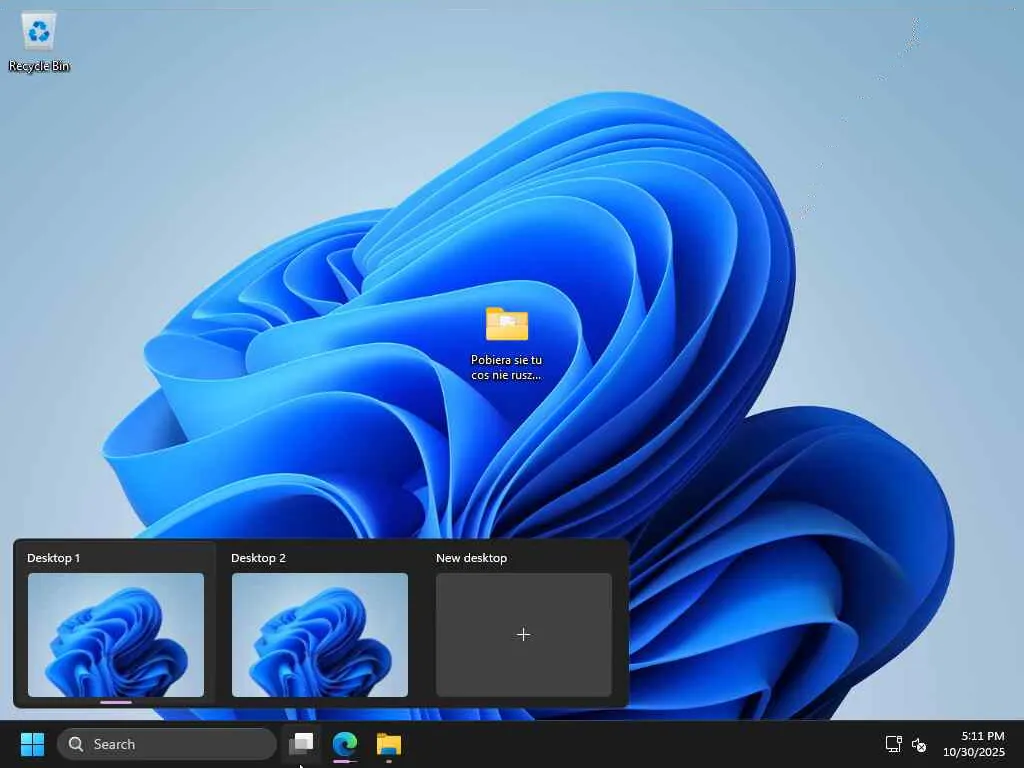Click the muted volume tray icon

(x=919, y=744)
